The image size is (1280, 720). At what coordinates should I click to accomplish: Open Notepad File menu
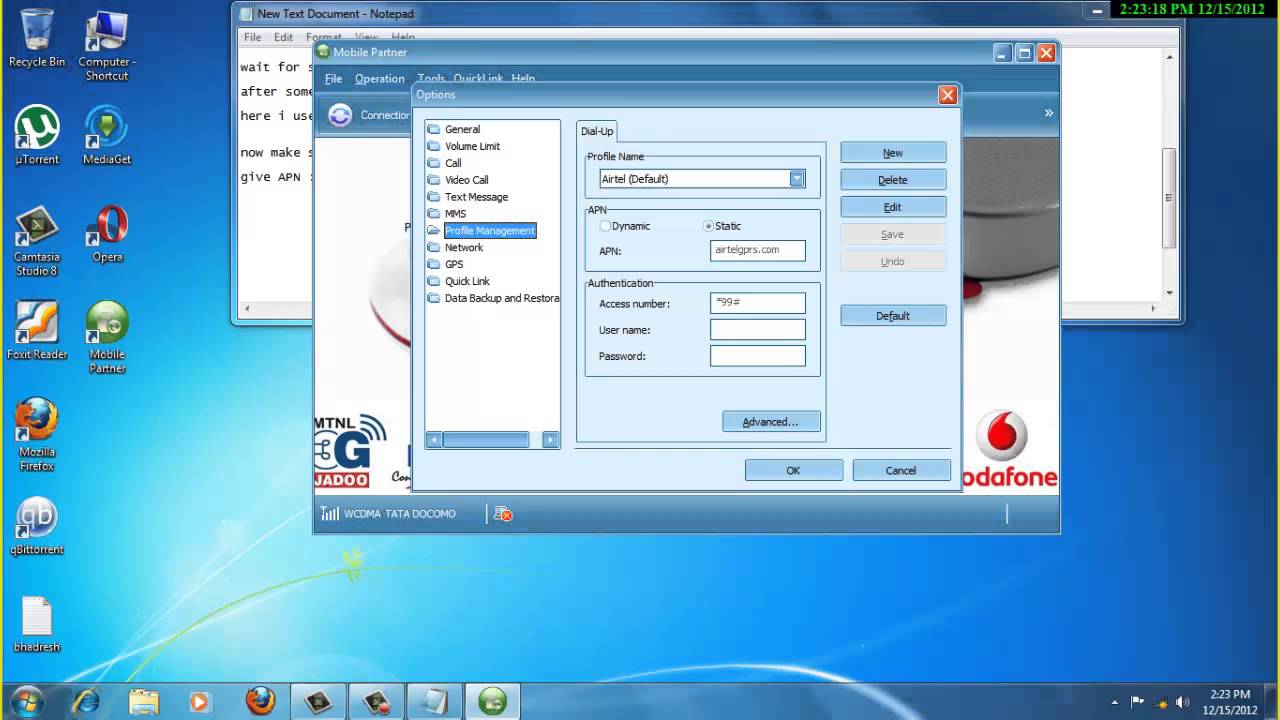253,37
